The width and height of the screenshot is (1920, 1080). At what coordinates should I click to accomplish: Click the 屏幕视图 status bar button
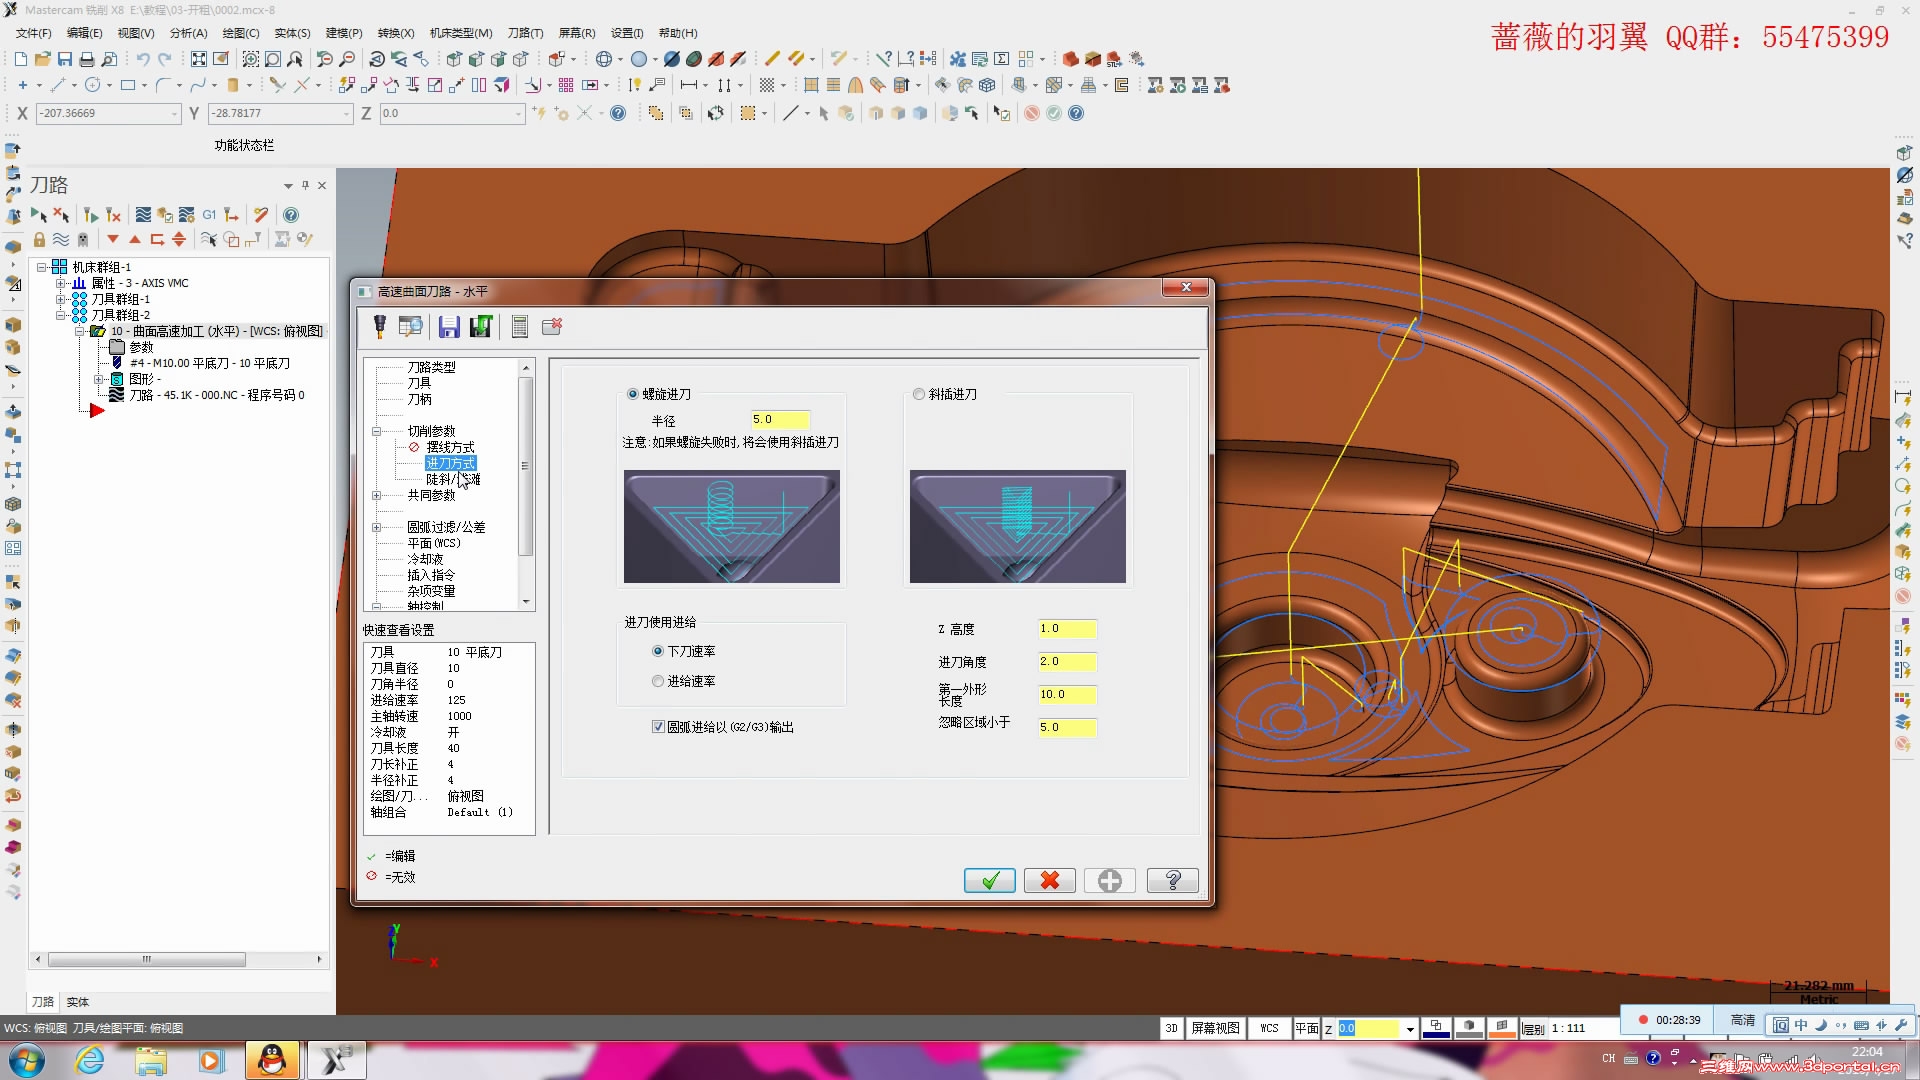tap(1215, 1028)
